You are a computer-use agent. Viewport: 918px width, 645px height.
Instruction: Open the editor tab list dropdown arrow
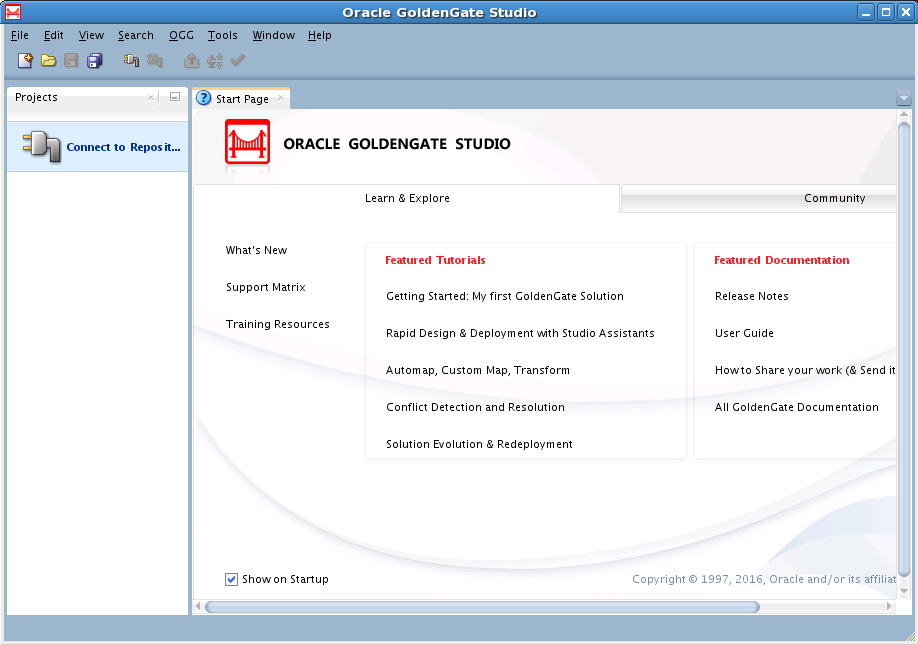[903, 98]
